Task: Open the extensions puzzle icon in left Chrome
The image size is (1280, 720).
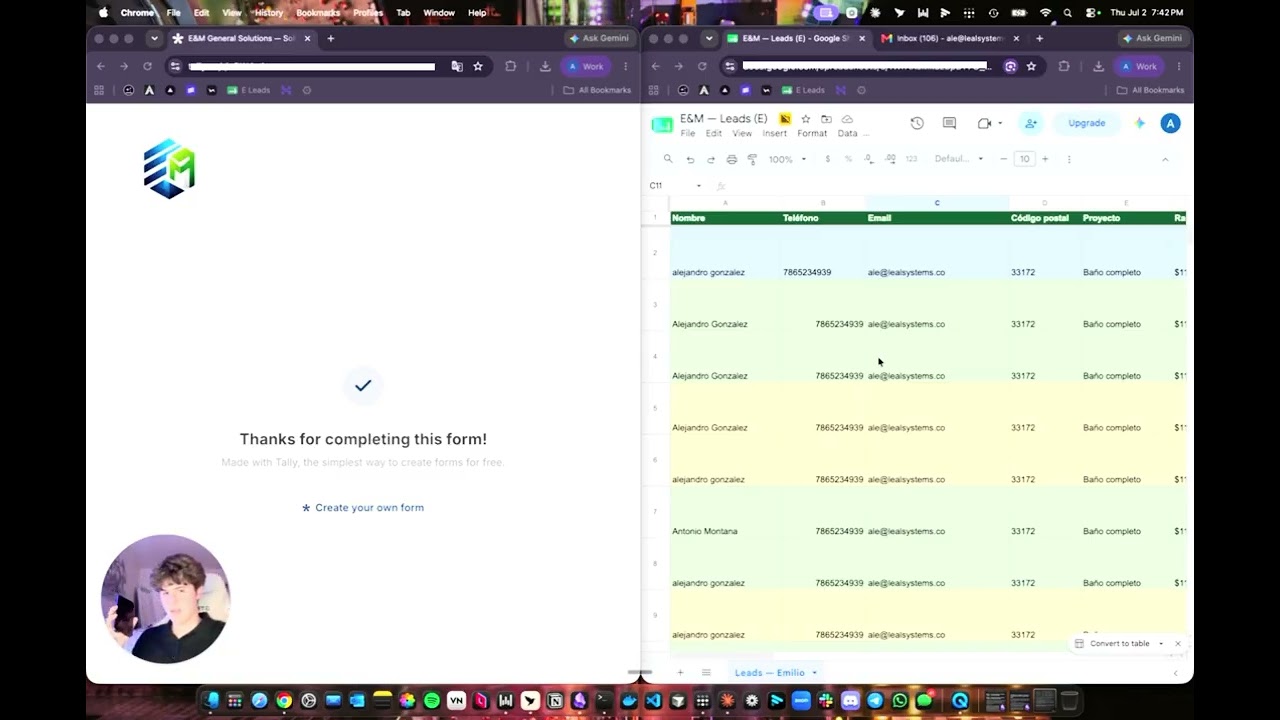Action: (x=510, y=66)
